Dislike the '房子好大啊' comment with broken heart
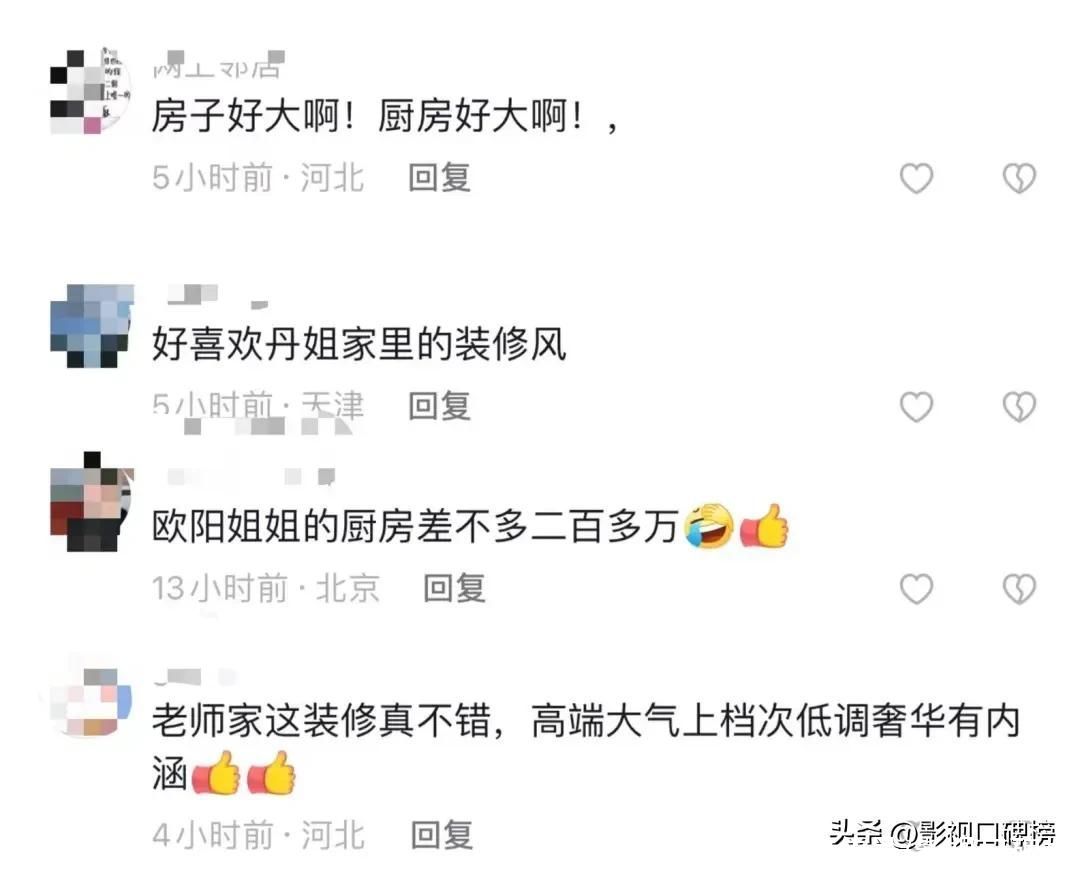The width and height of the screenshot is (1080, 871). click(1019, 178)
